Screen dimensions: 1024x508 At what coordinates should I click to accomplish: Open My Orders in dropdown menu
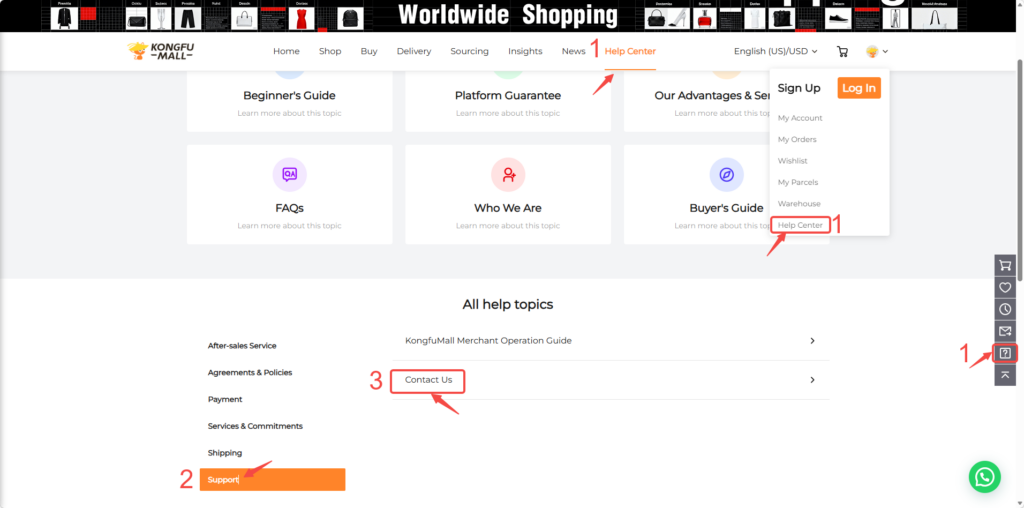797,140
